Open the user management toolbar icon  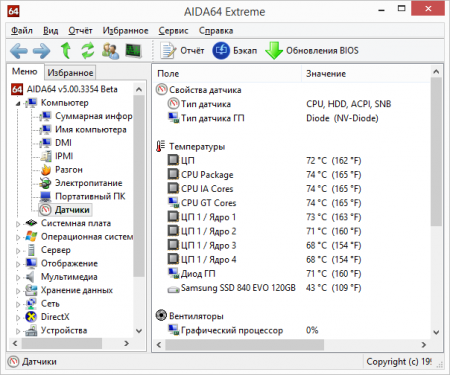pos(110,51)
